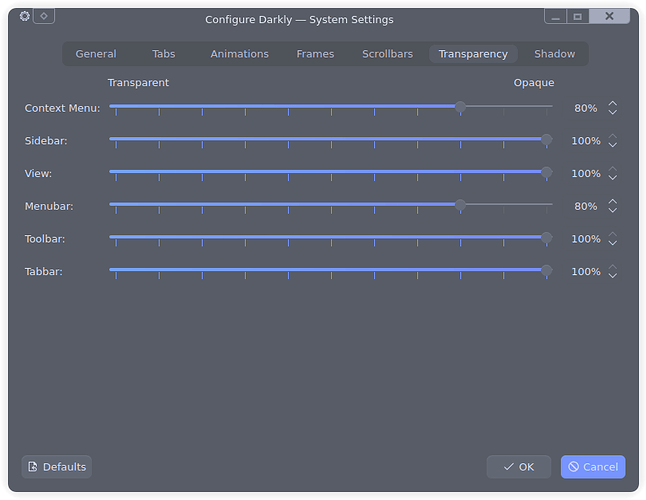Select the Frames tab

(x=315, y=54)
